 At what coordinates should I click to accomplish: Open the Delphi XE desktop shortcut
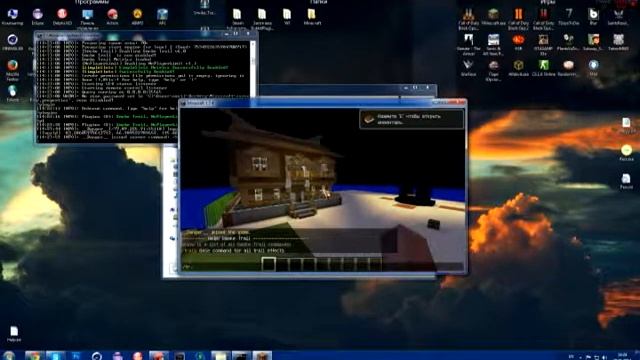62,17
